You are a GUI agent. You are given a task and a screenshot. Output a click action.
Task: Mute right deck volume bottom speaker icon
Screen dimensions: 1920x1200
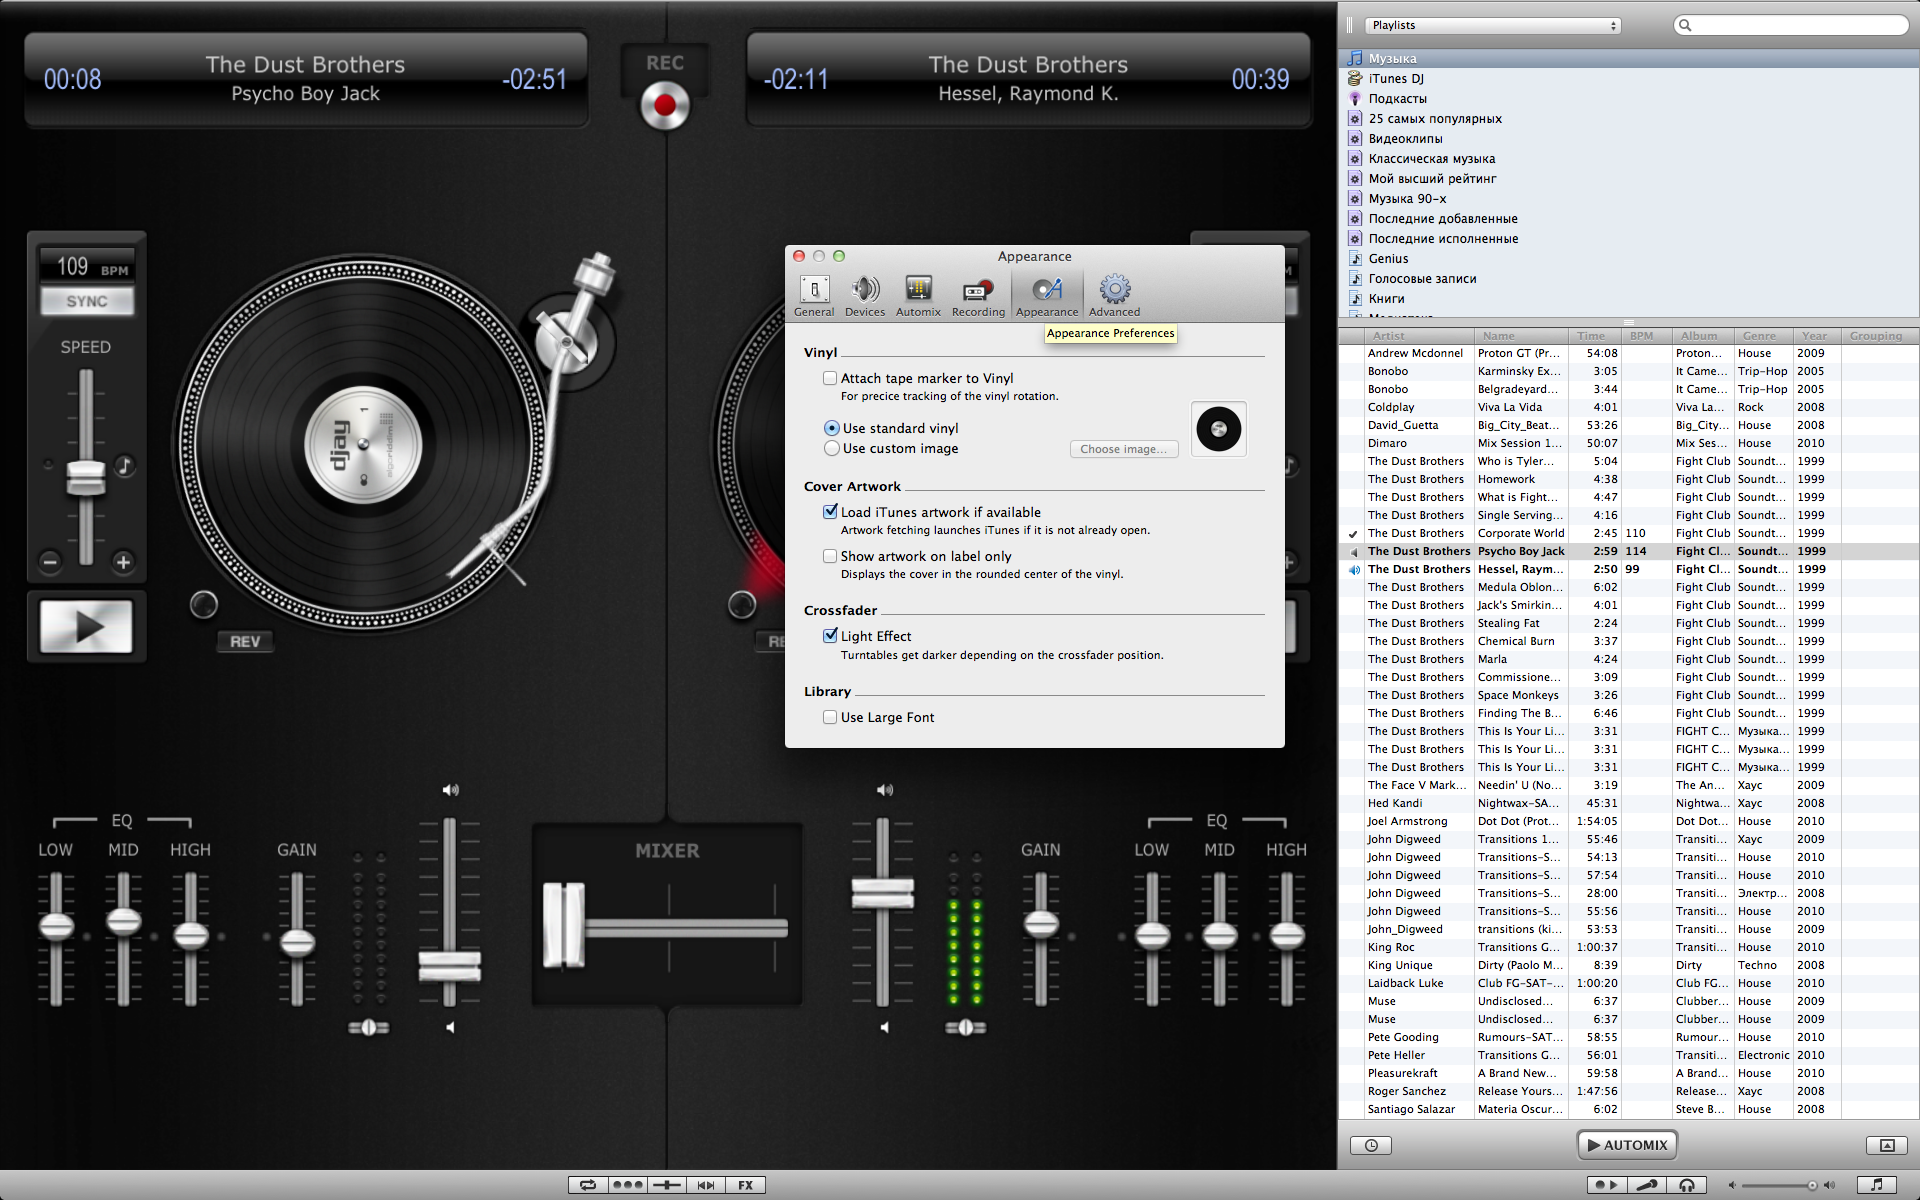(x=884, y=1027)
